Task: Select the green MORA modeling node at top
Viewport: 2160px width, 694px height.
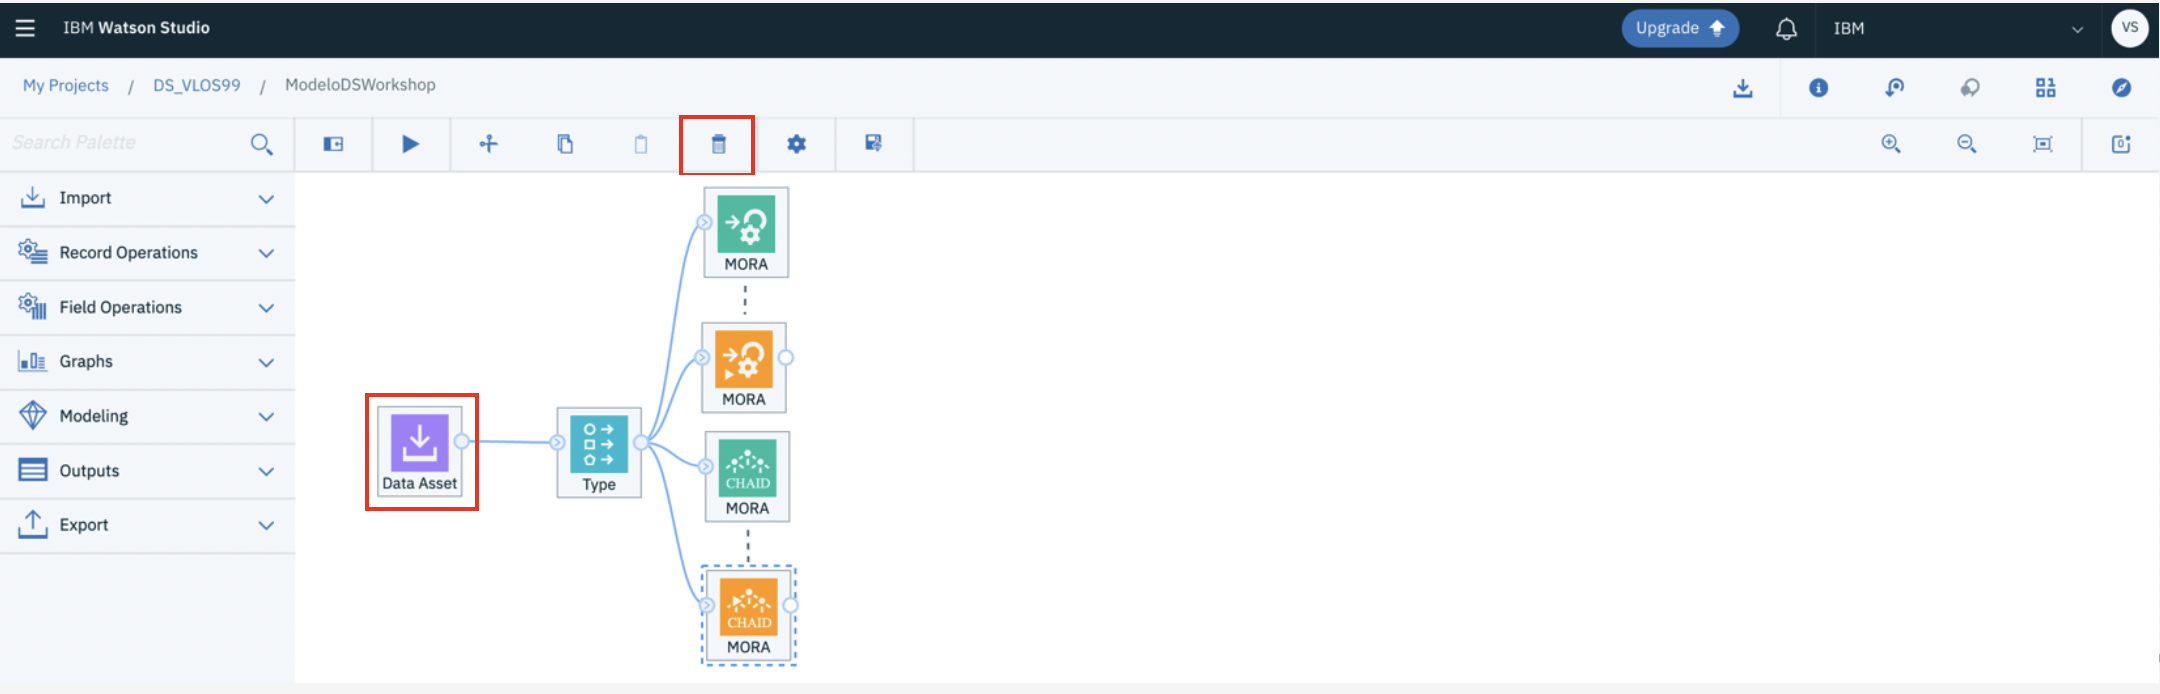Action: 746,232
